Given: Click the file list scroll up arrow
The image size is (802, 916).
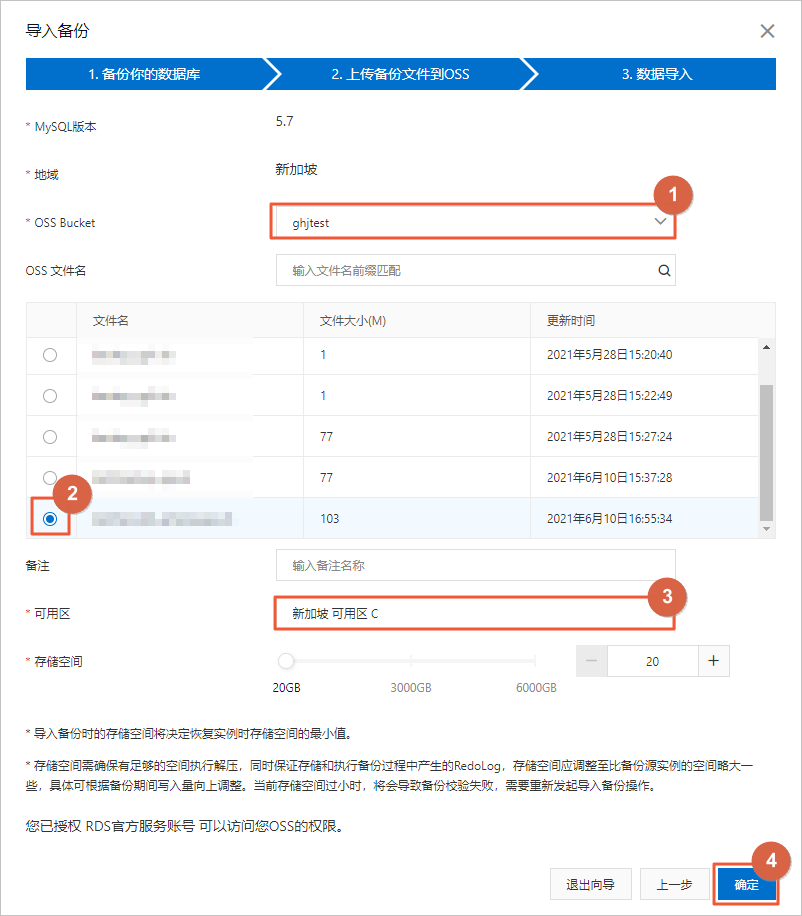Looking at the screenshot, I should click(766, 347).
